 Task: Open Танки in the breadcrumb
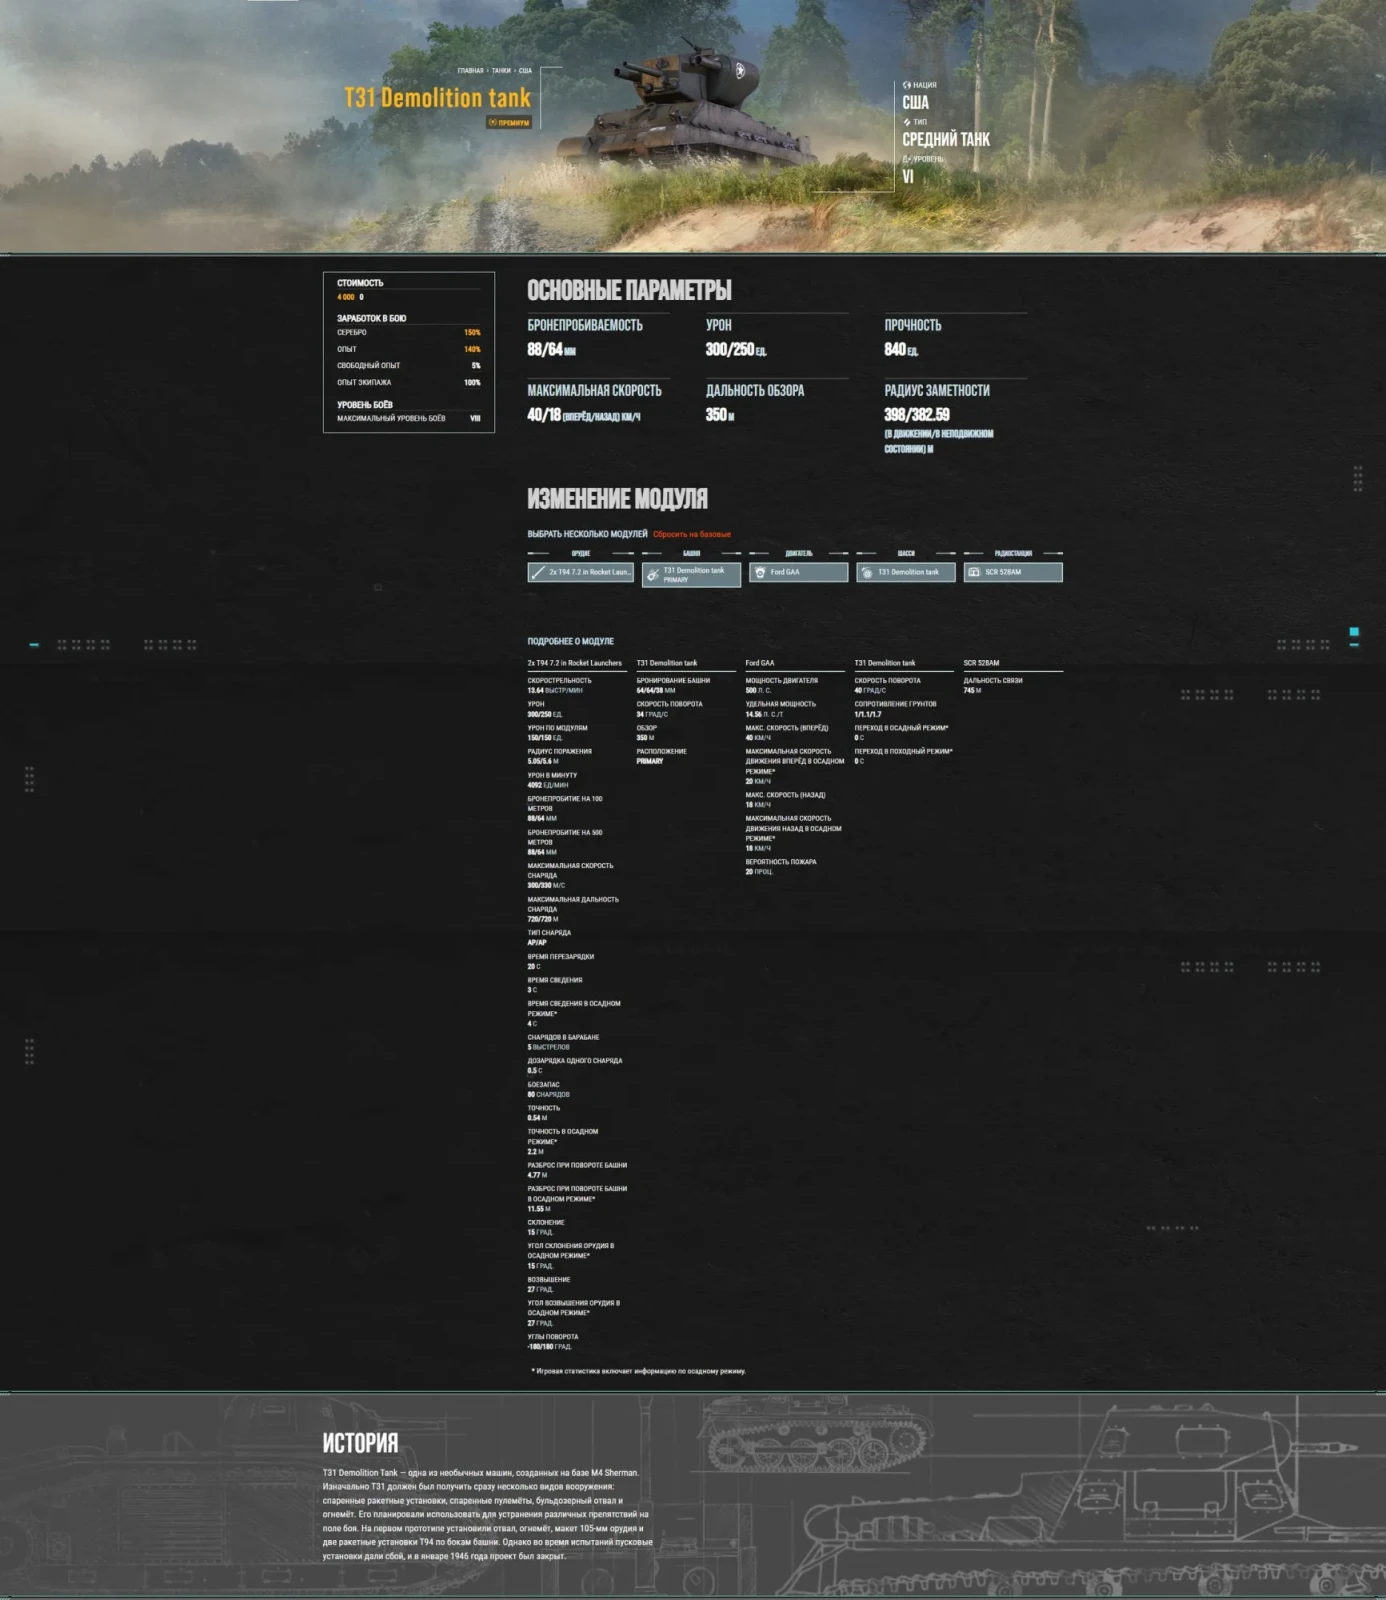tap(500, 71)
